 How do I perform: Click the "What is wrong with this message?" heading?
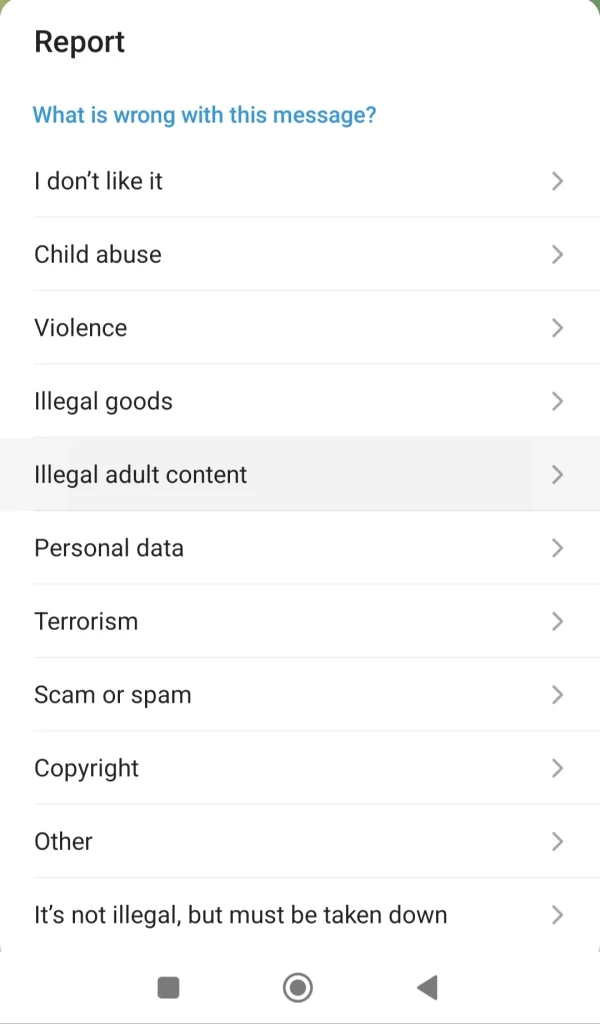click(x=204, y=115)
